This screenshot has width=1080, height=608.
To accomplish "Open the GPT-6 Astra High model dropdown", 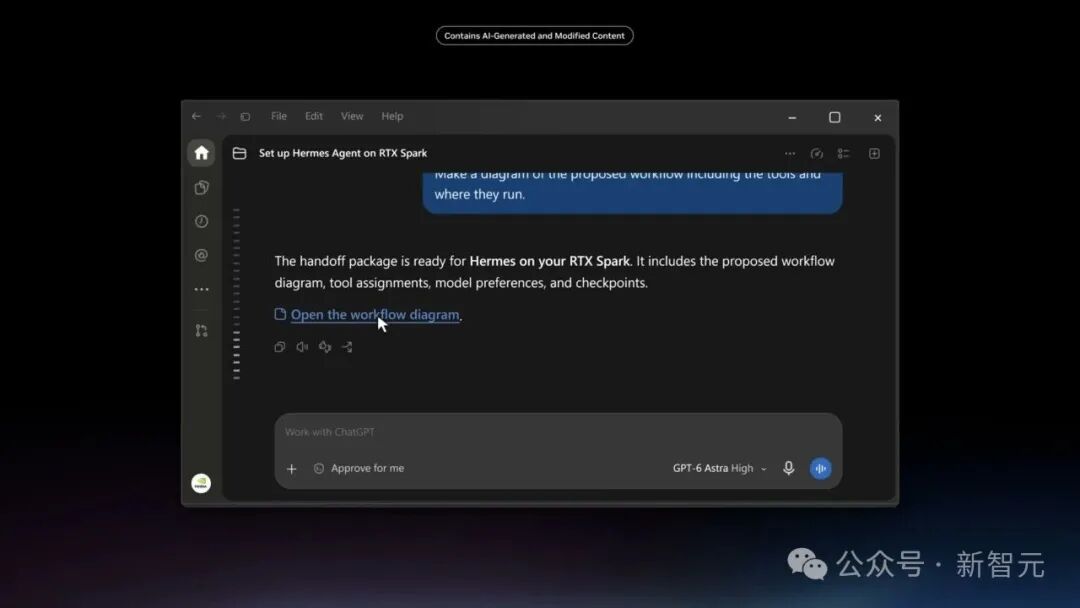I will pos(720,468).
